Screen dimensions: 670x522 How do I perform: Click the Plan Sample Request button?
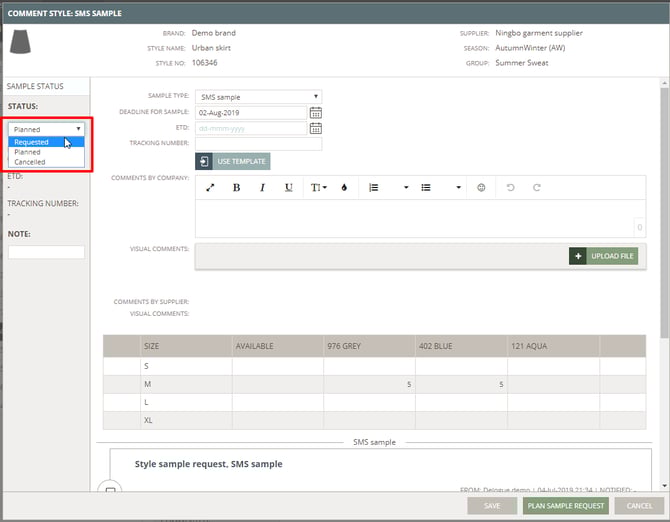point(565,506)
